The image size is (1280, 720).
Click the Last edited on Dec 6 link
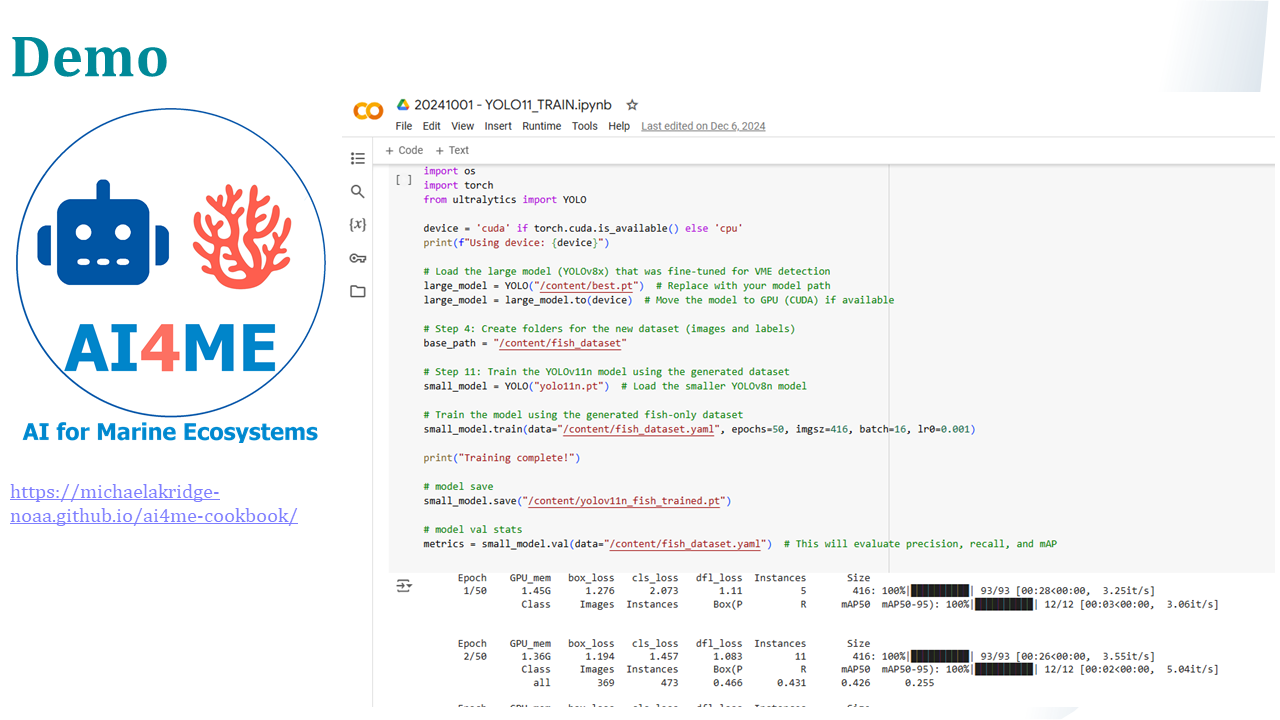[703, 126]
